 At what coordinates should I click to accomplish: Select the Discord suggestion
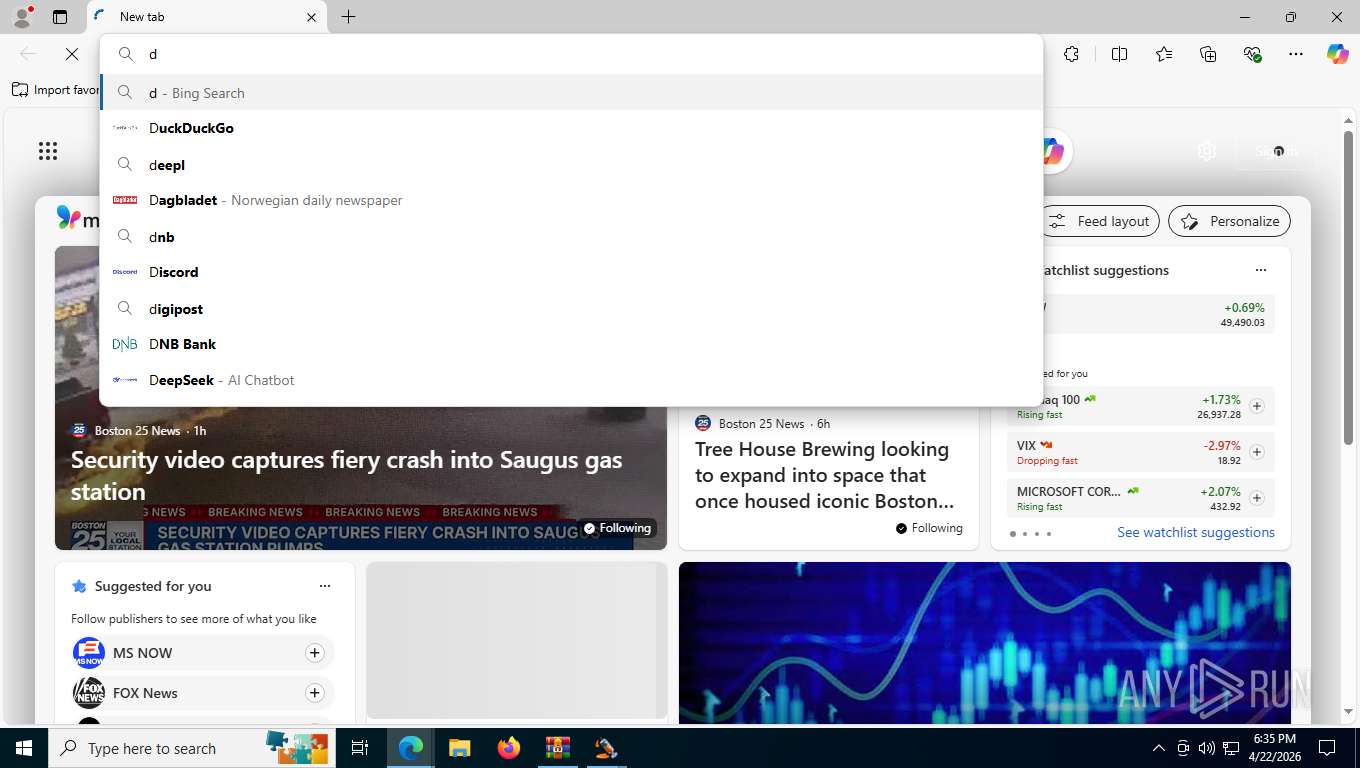tap(571, 272)
